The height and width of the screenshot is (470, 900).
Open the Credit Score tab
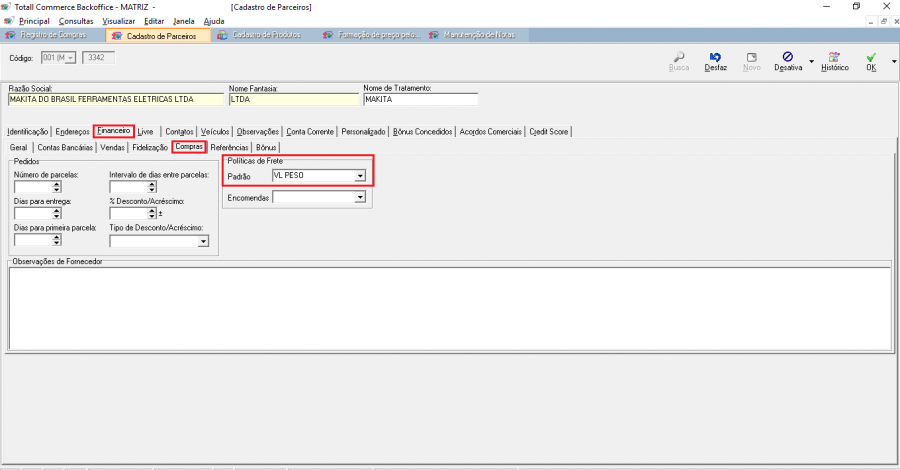pyautogui.click(x=549, y=131)
